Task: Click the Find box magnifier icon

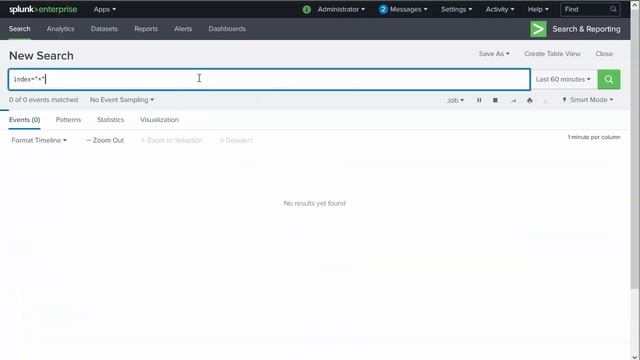Action: tap(613, 9)
